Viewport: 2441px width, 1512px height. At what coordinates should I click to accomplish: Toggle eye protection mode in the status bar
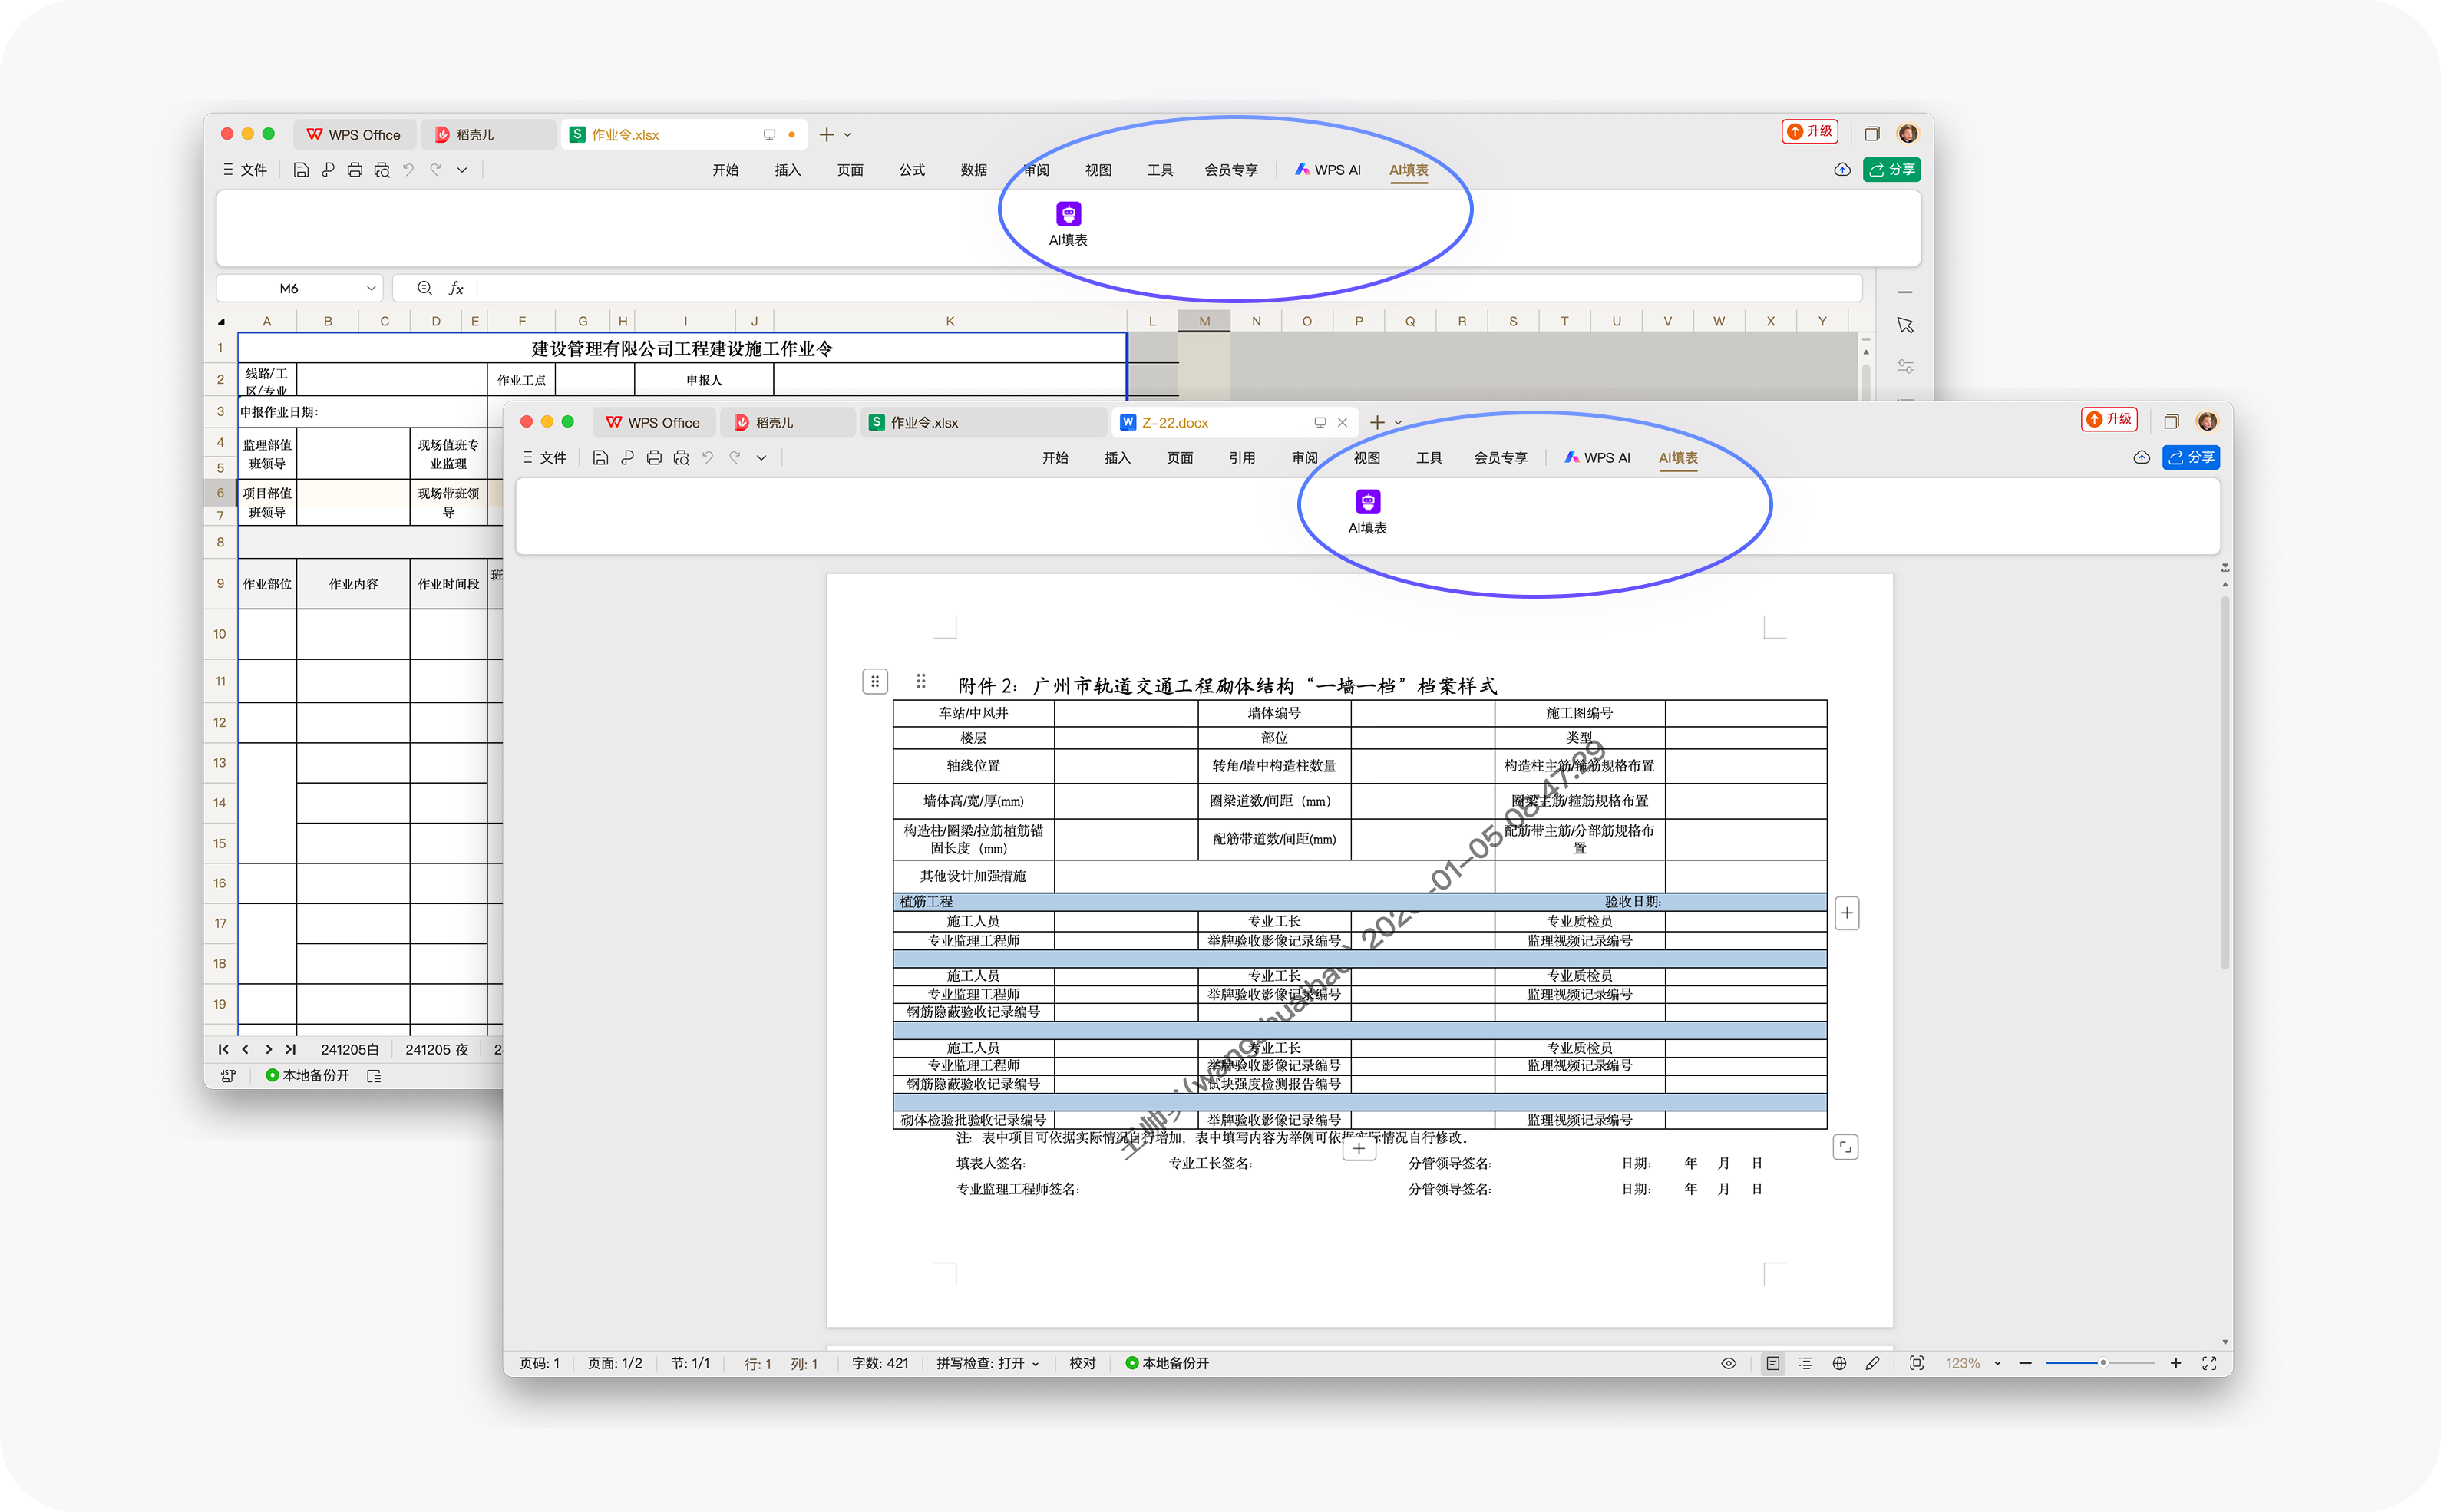pyautogui.click(x=1728, y=1363)
